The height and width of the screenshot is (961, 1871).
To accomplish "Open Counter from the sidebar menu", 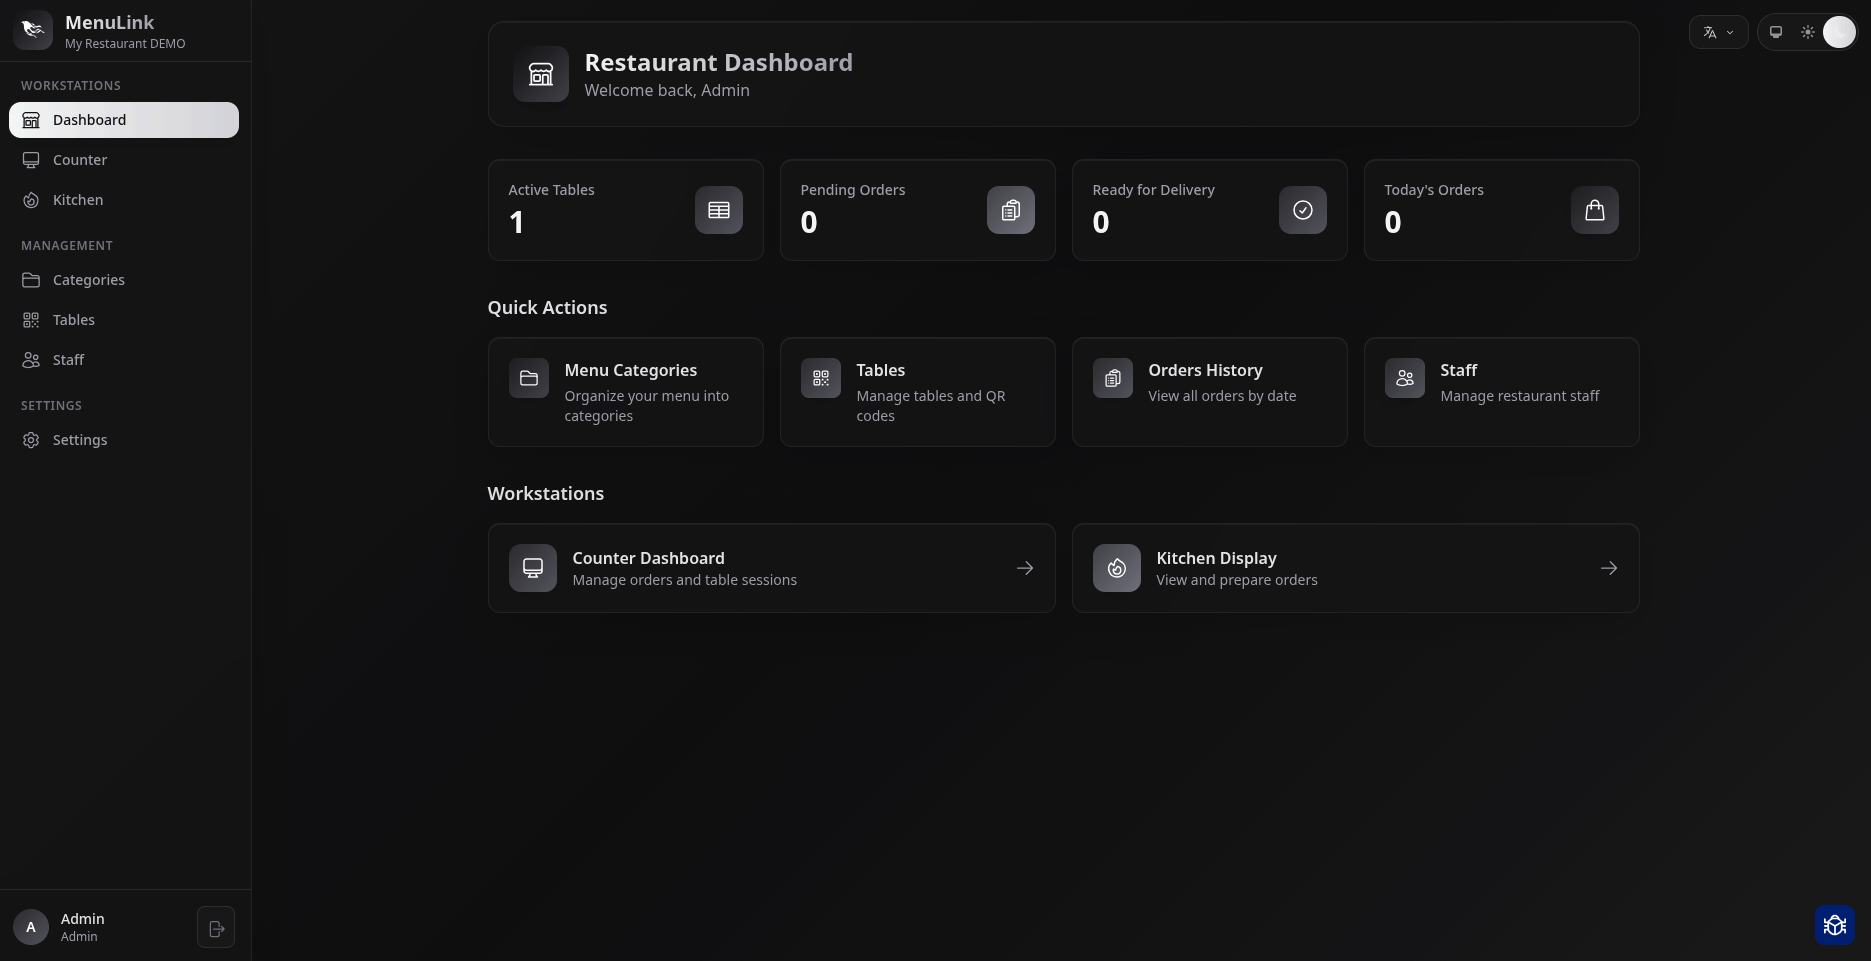I will click(80, 160).
